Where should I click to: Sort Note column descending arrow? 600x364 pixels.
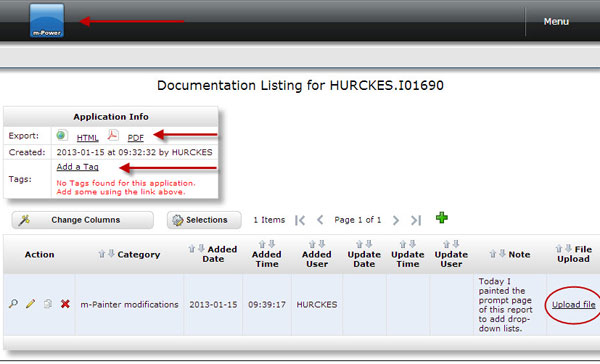(x=502, y=253)
